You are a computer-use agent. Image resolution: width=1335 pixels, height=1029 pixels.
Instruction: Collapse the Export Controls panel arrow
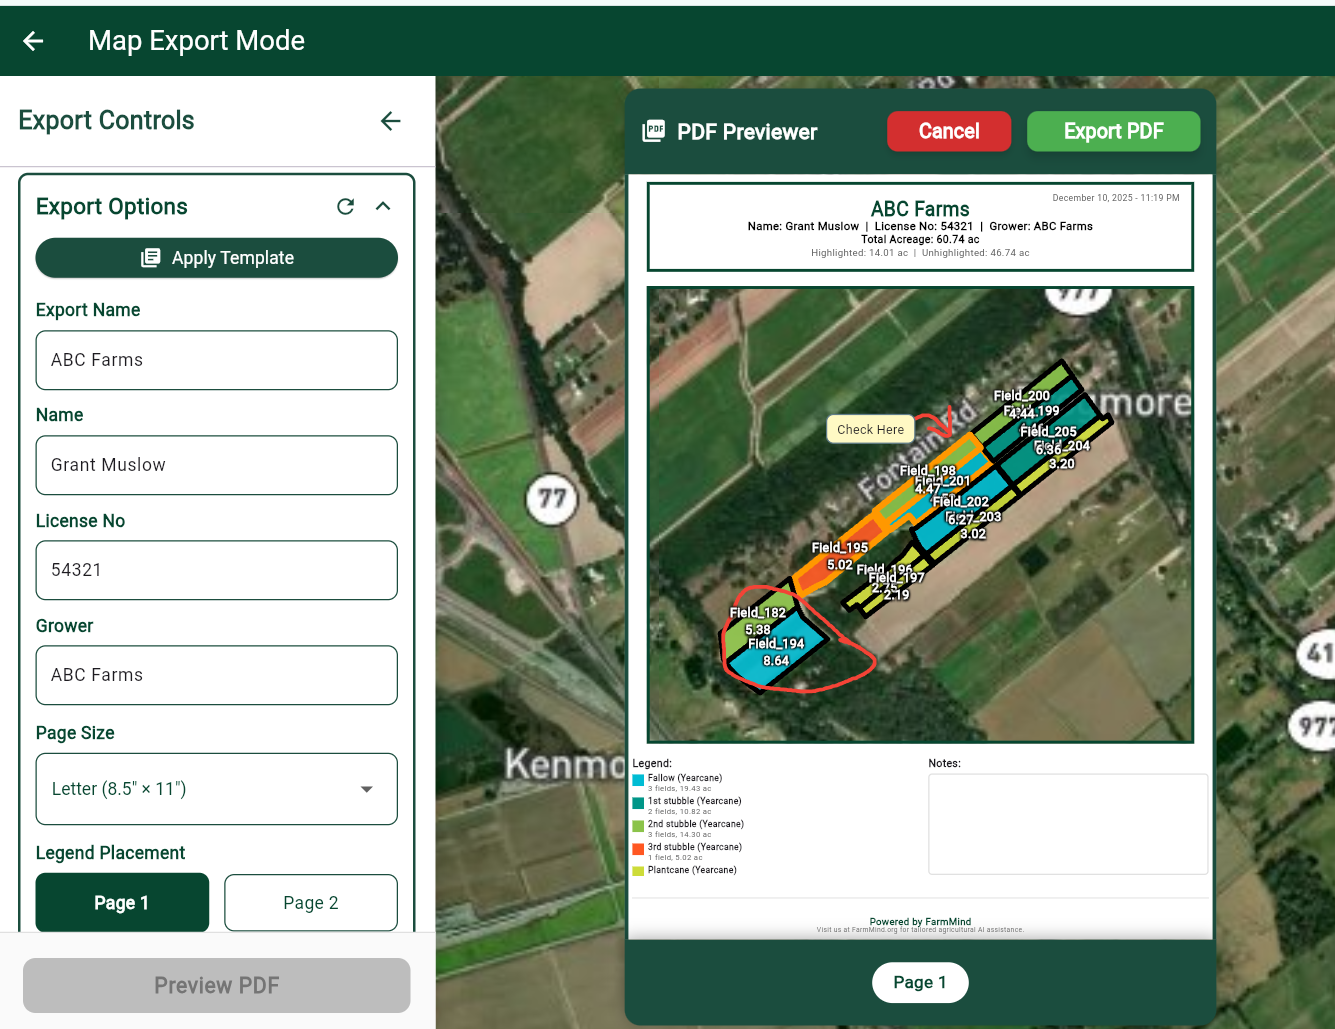(x=390, y=121)
